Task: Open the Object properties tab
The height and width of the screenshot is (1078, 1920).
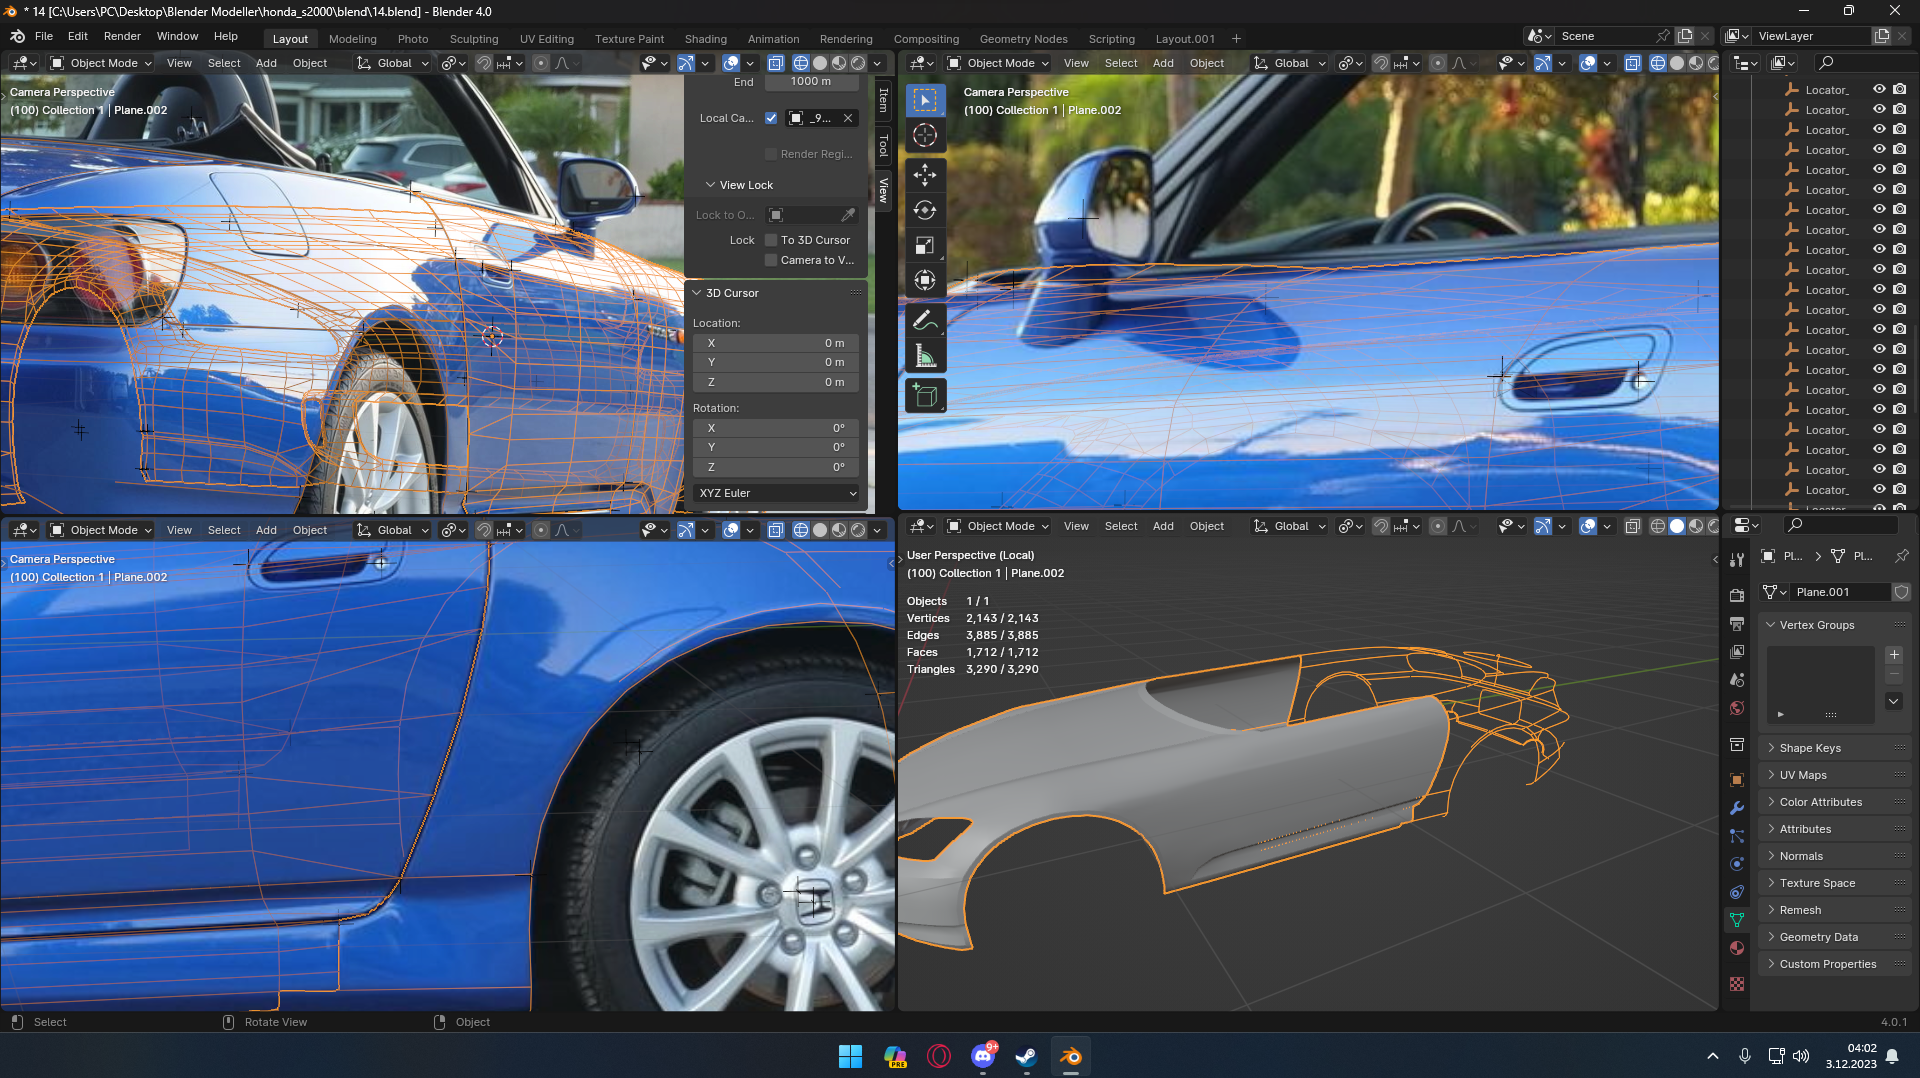Action: [x=1737, y=780]
